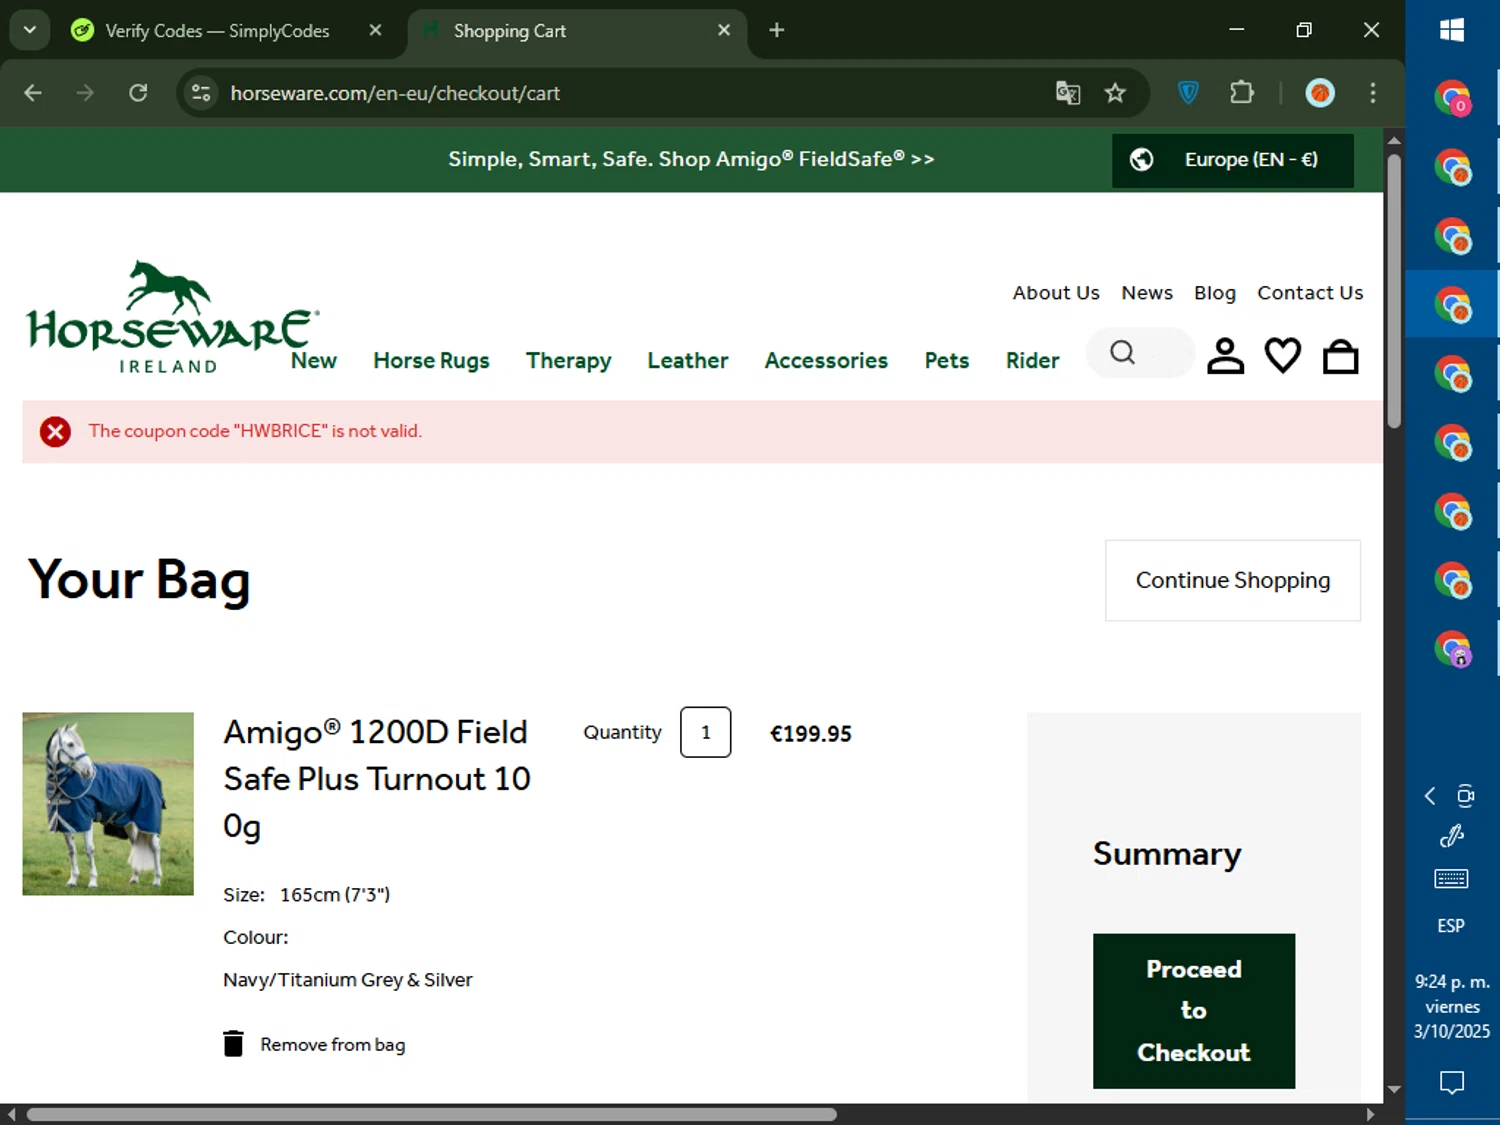Open the News link
1500x1125 pixels.
coord(1147,293)
